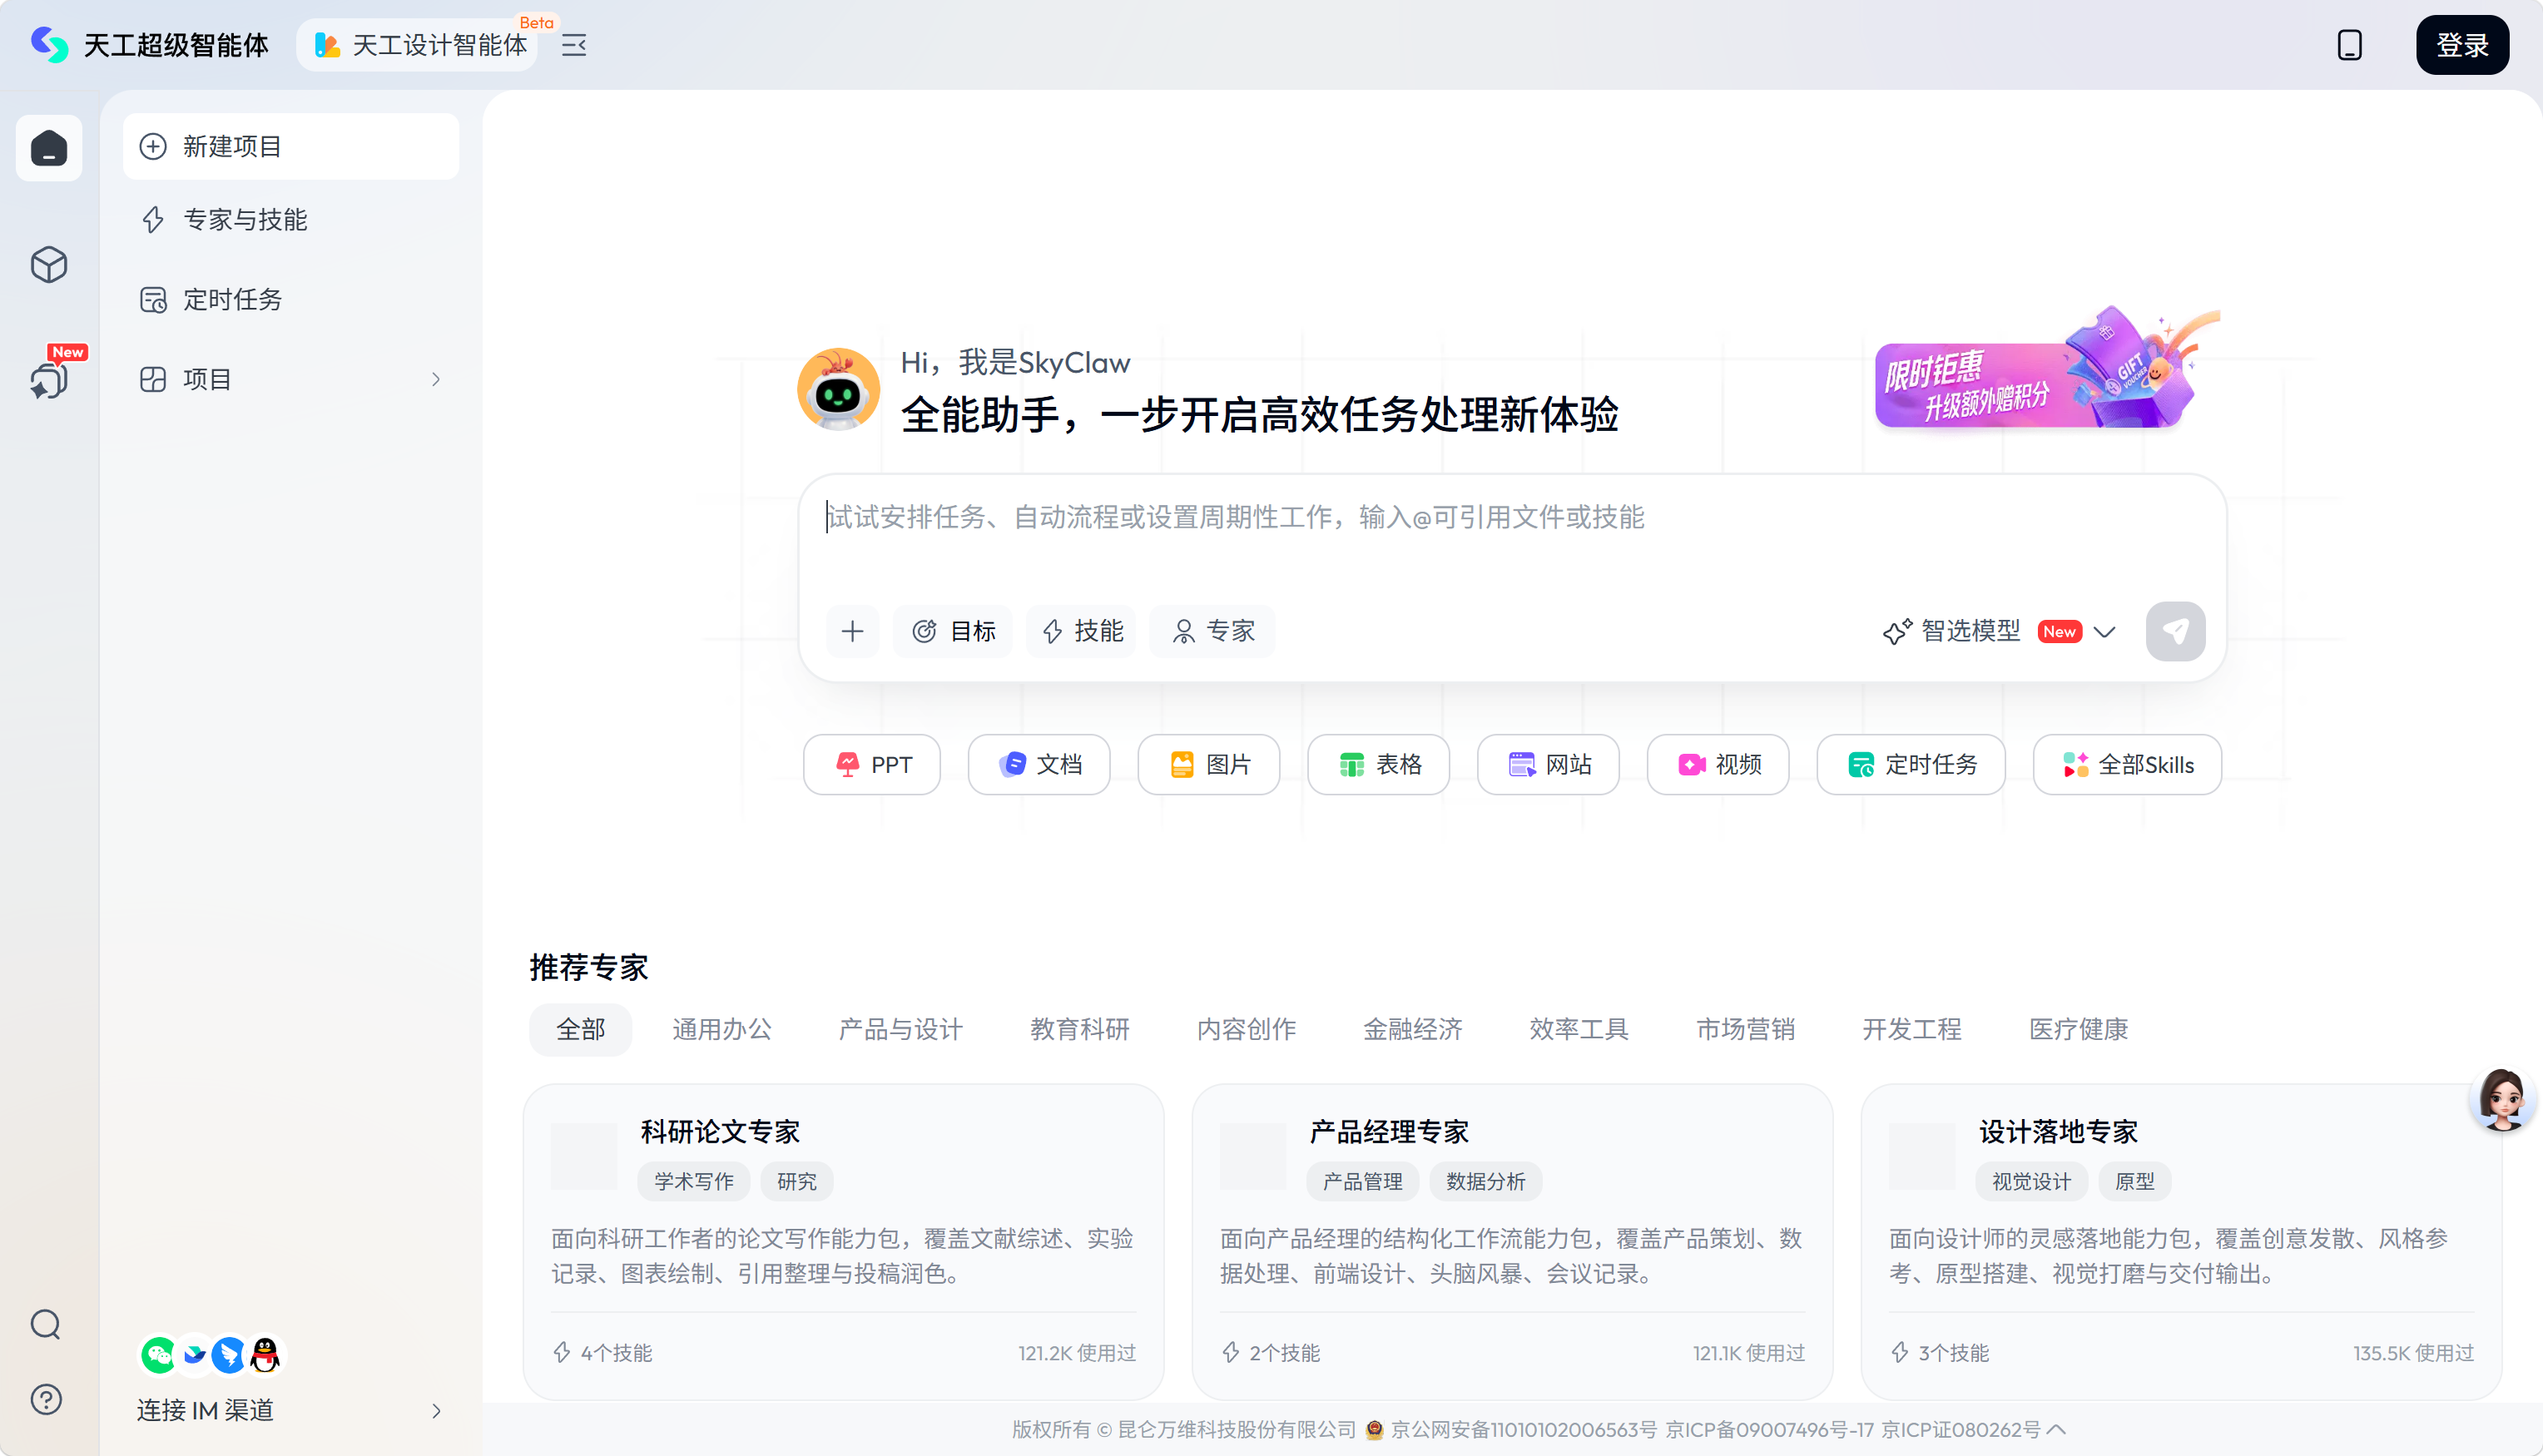Select 视频 skill shortcut
This screenshot has width=2543, height=1456.
pyautogui.click(x=1718, y=764)
